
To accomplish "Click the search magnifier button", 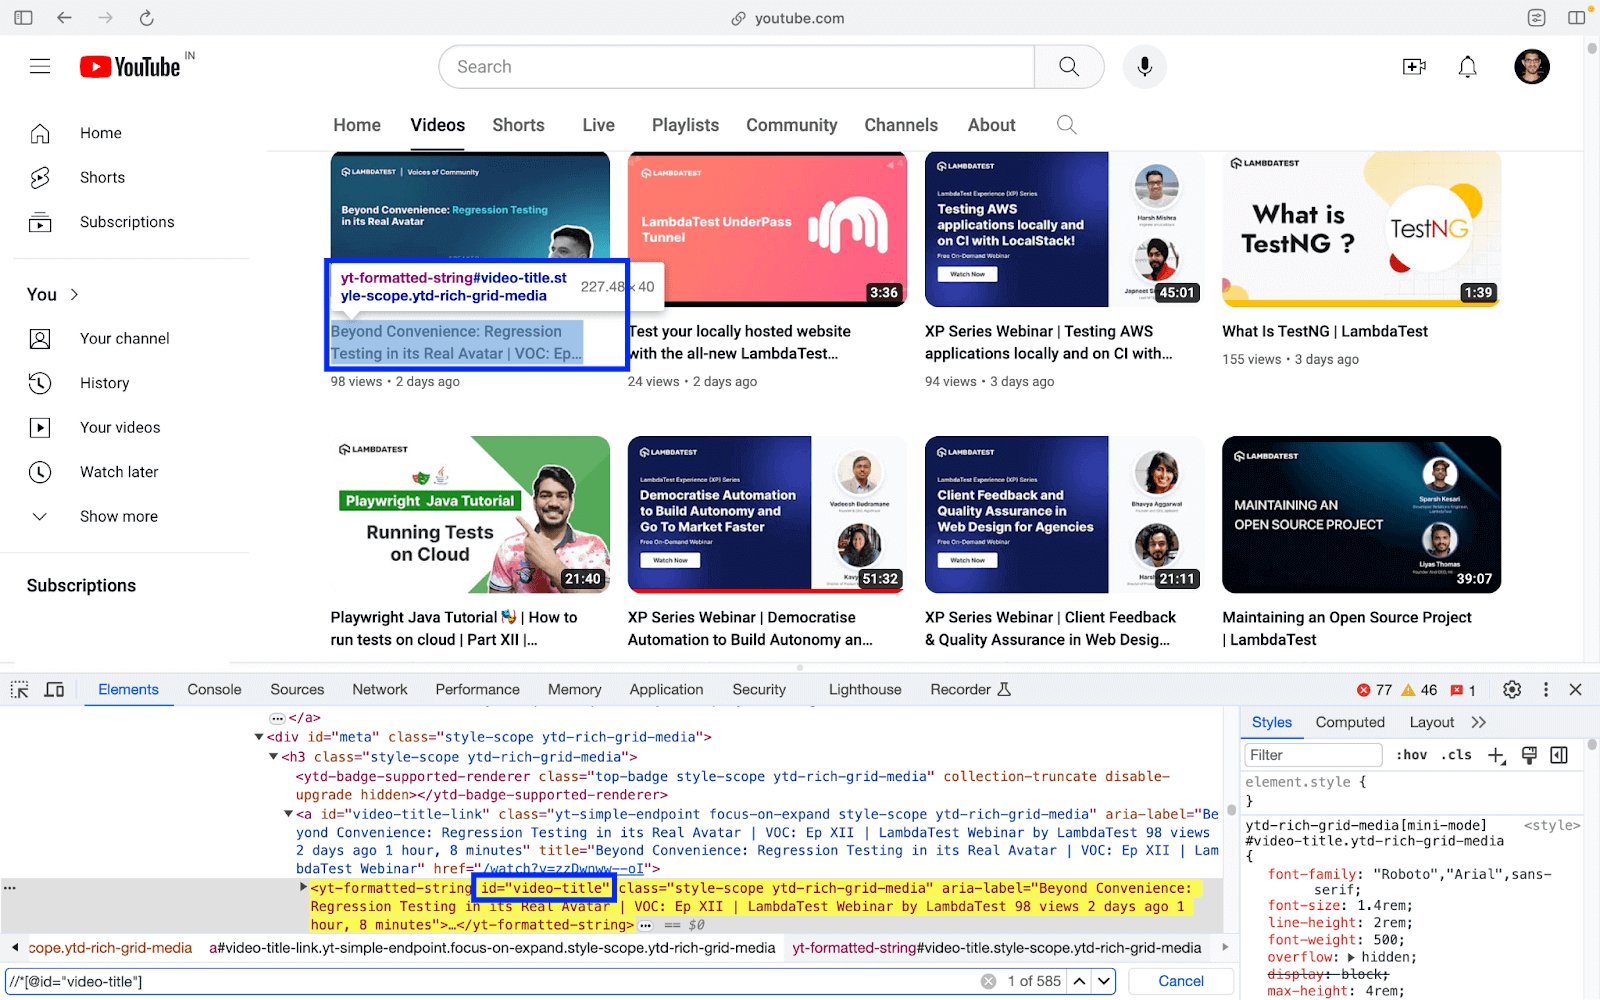I will (1069, 67).
